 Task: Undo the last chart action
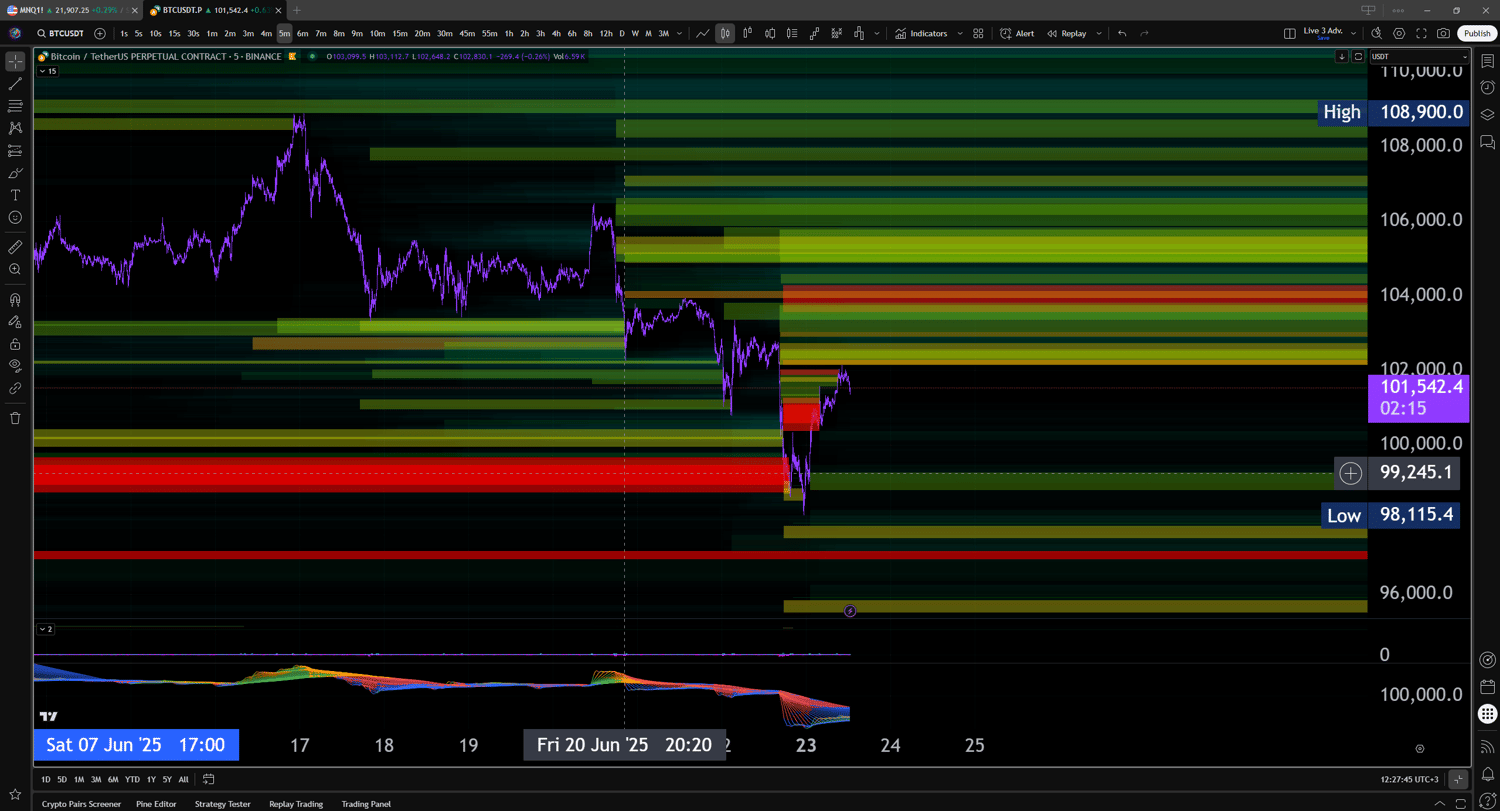coord(1122,33)
